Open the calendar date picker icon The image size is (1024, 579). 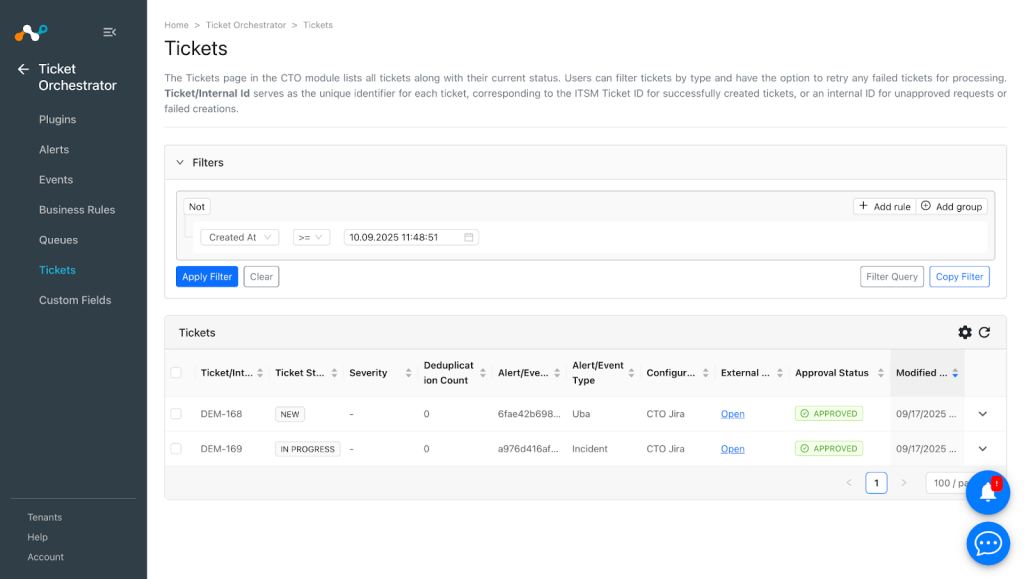coord(469,237)
